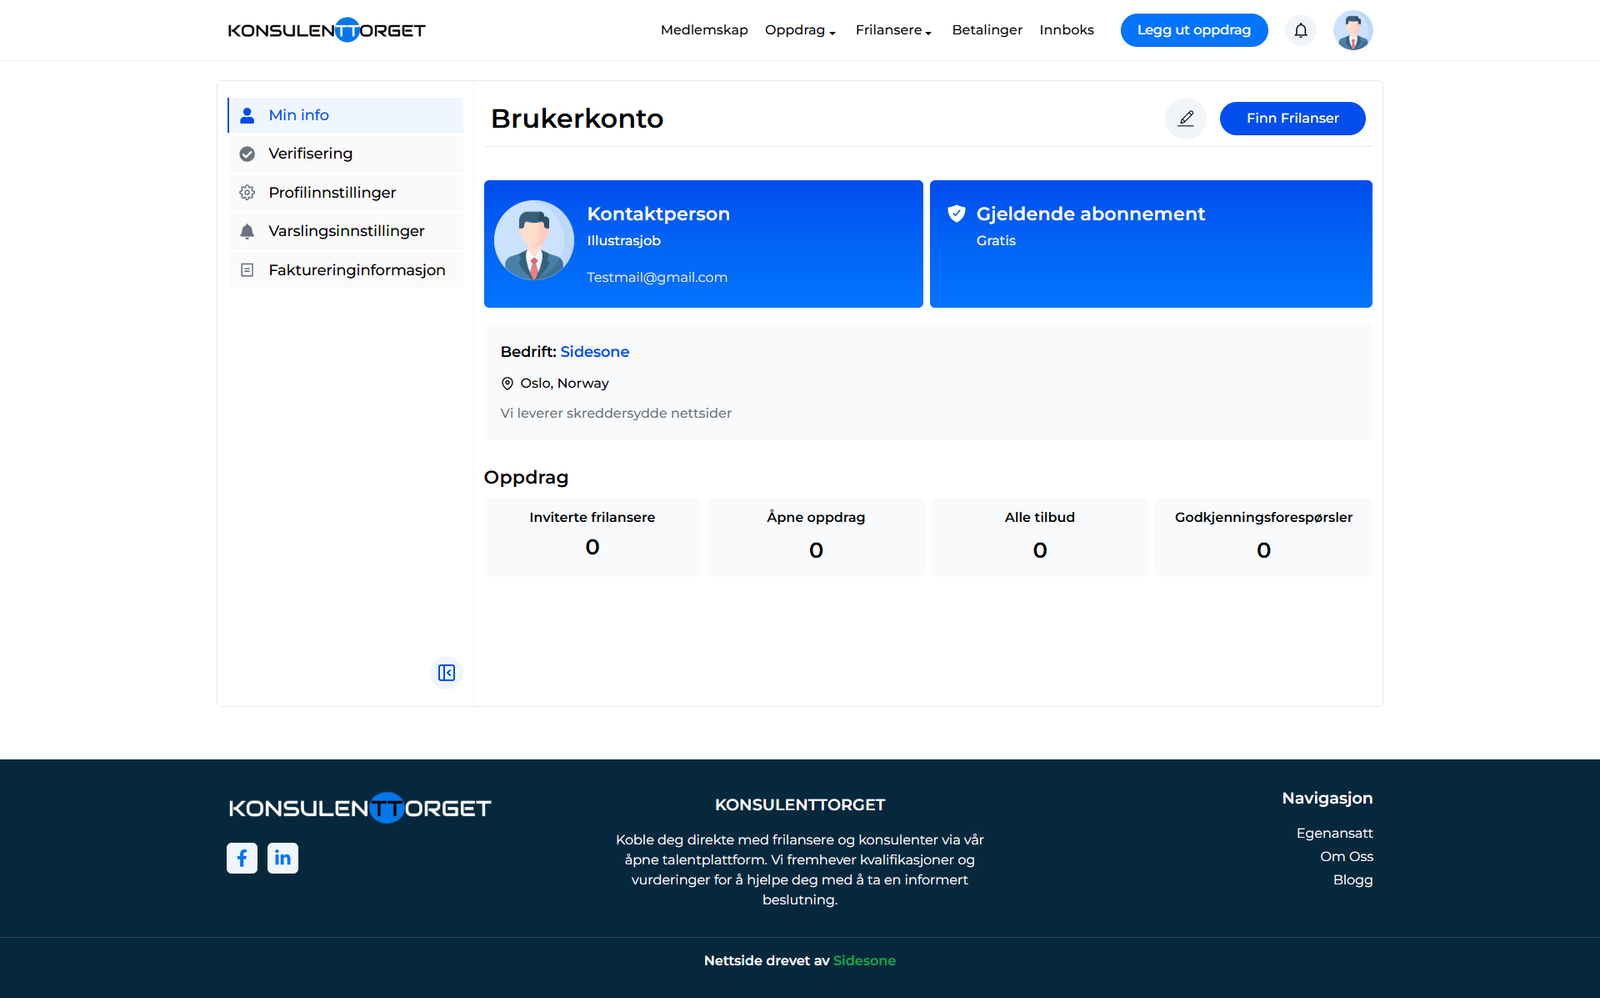
Task: Click the Finn Frilanser button
Action: [1292, 118]
